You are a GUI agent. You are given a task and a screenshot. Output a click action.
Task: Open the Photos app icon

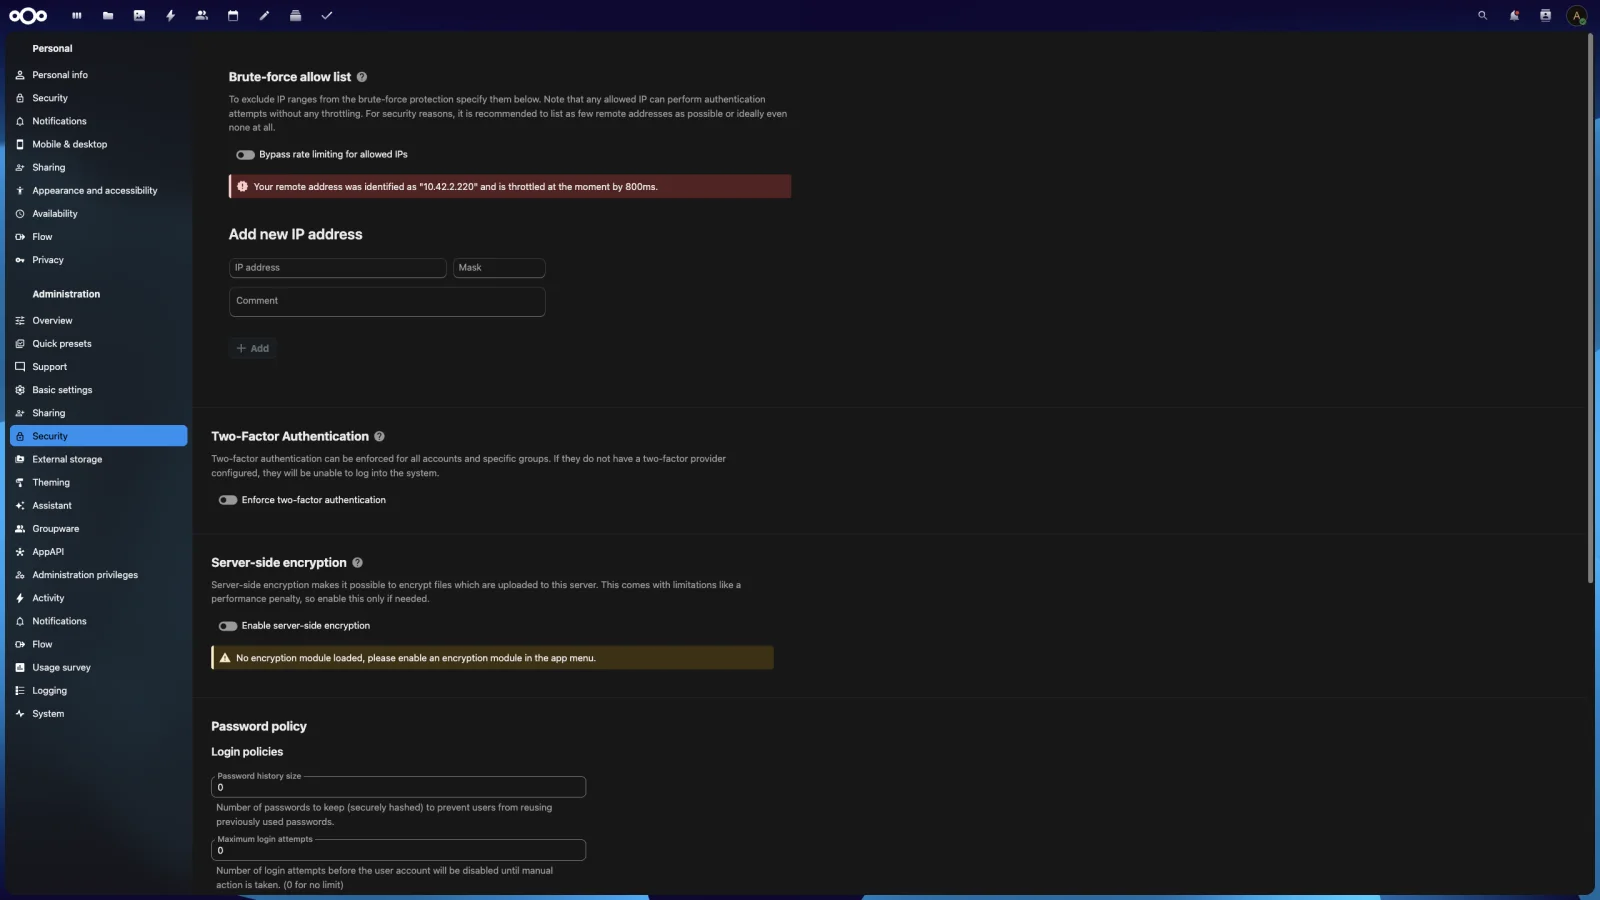[x=139, y=15]
